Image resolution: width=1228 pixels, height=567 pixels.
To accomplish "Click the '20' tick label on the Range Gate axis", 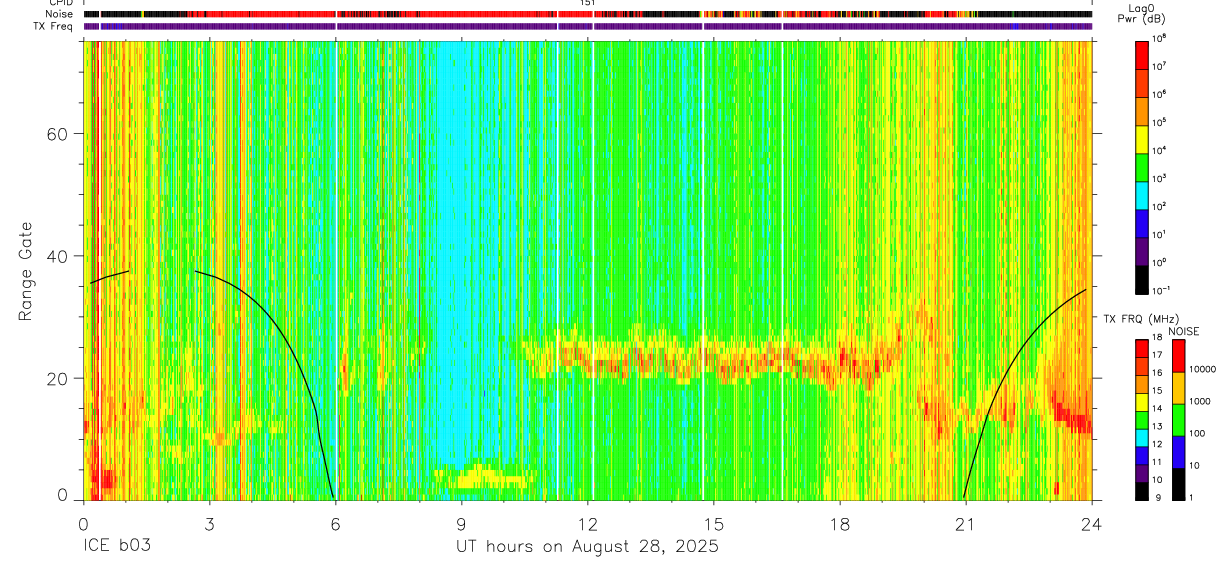I will tap(59, 378).
